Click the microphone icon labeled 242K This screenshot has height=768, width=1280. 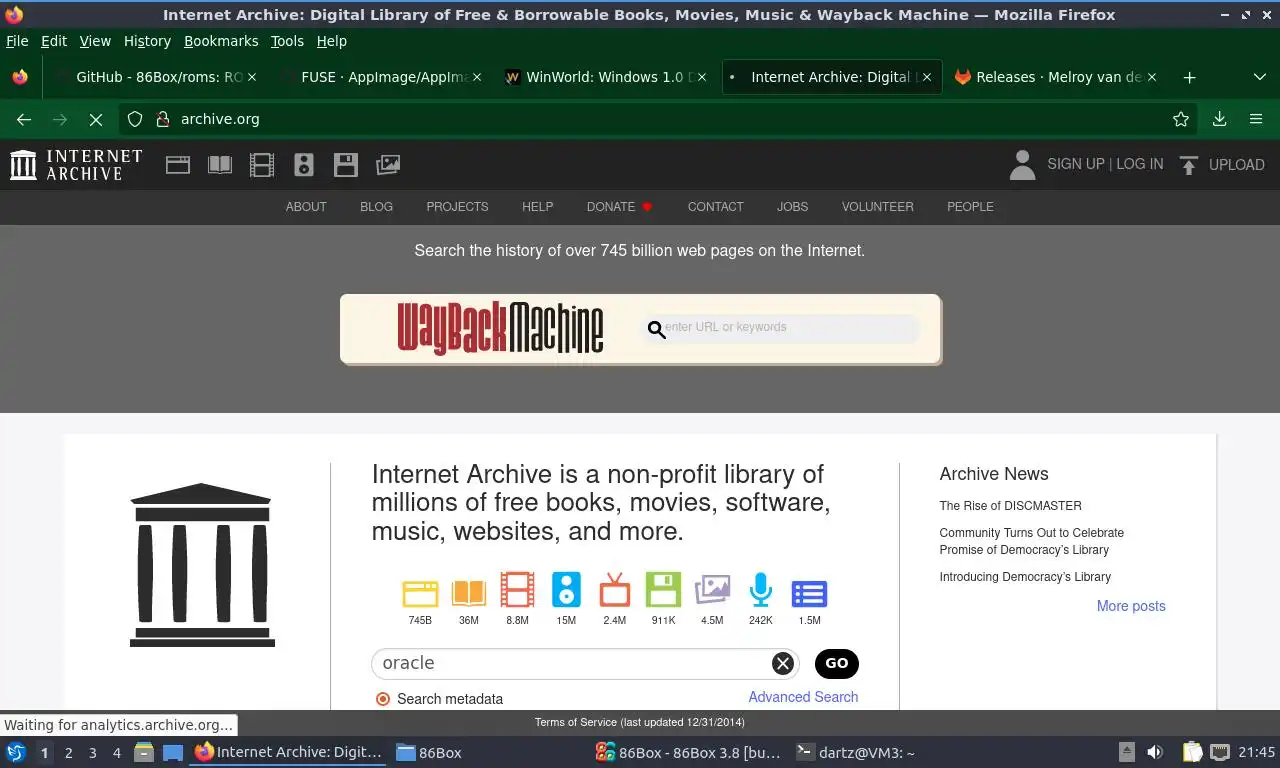761,590
